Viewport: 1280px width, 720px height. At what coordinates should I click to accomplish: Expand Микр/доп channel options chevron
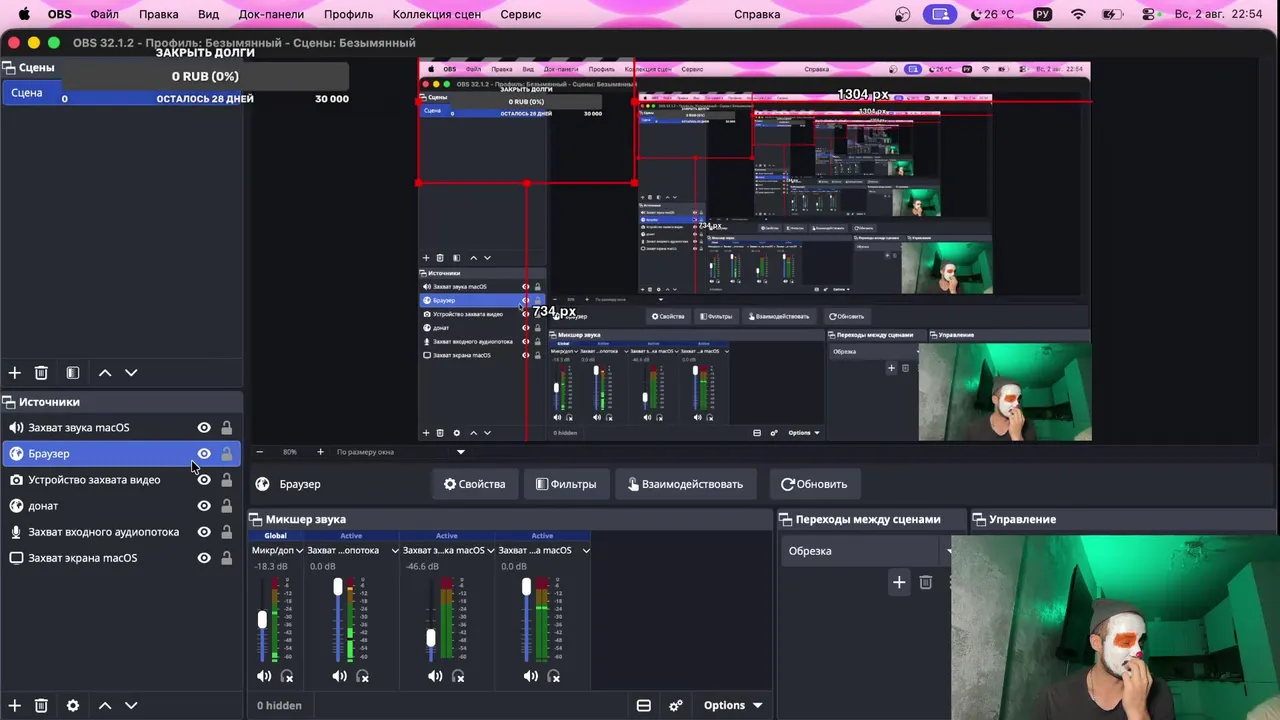[299, 551]
